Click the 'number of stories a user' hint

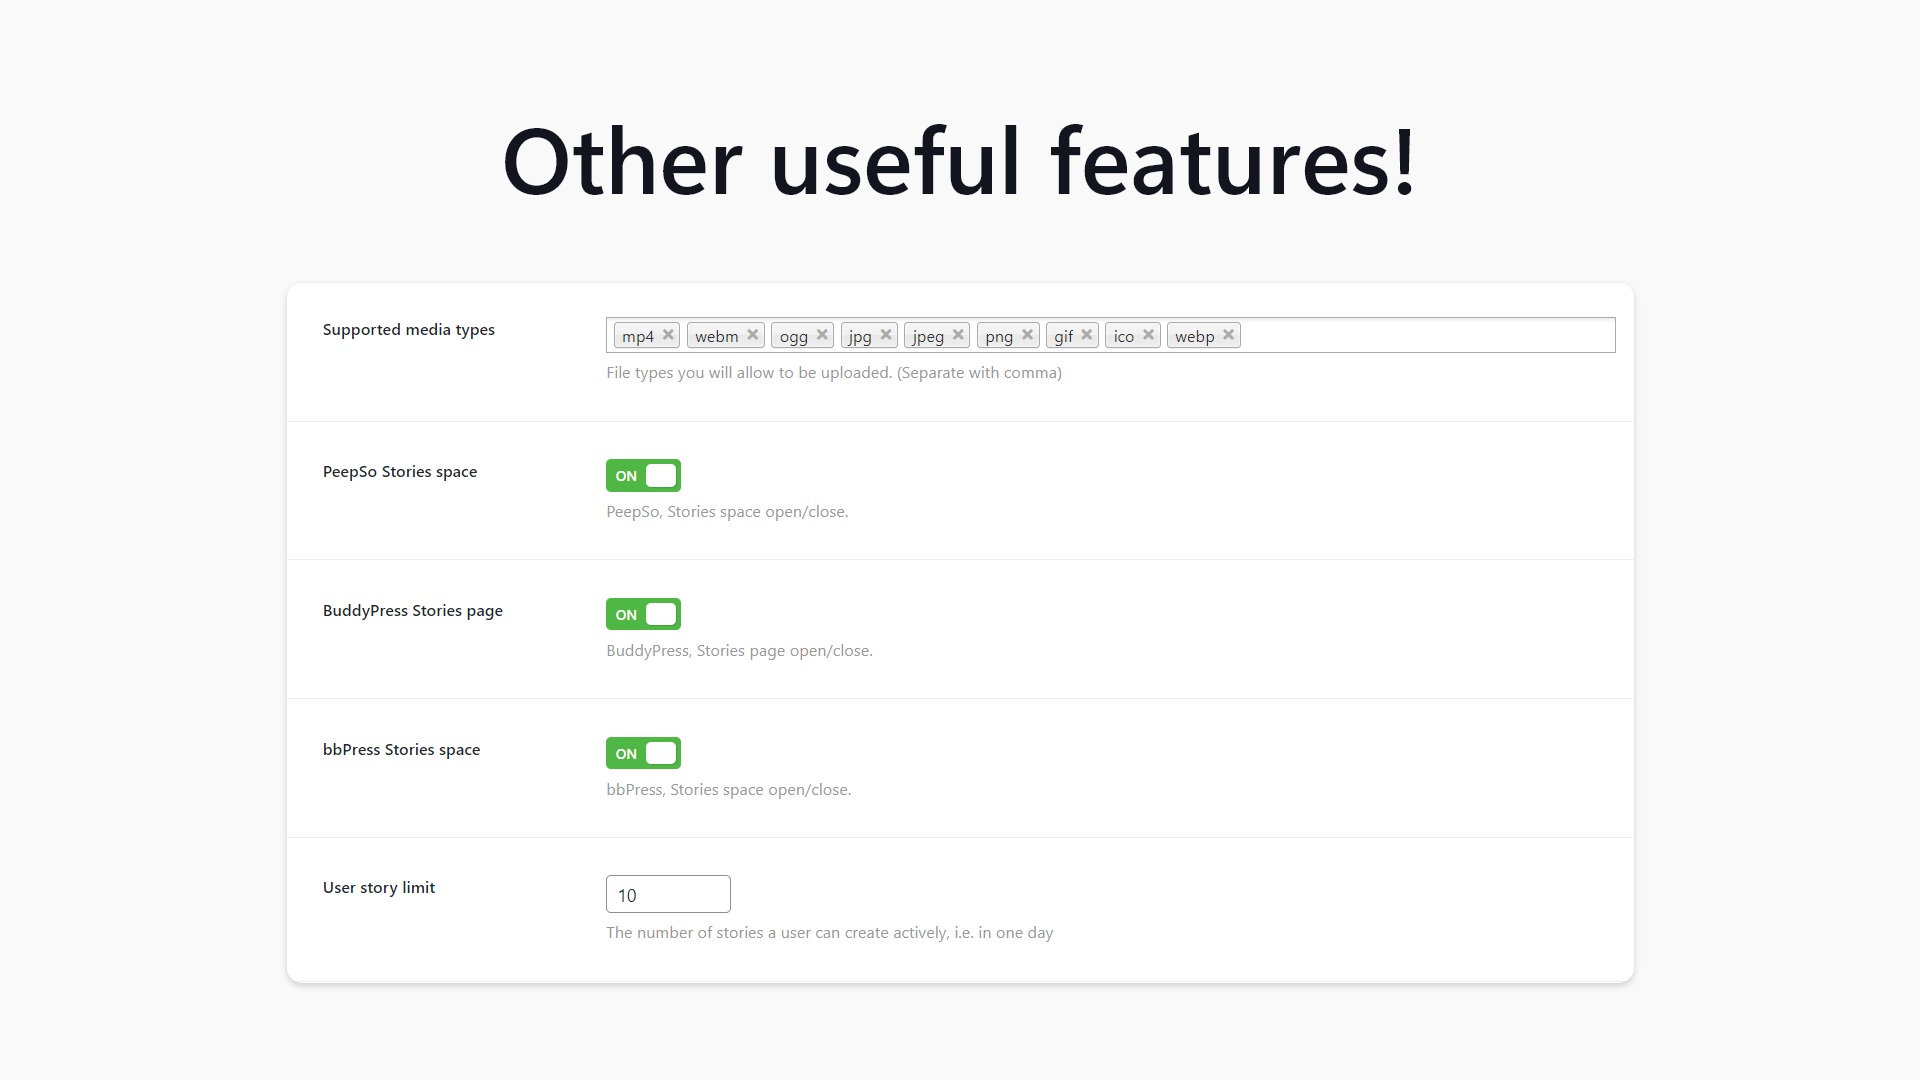(x=830, y=933)
